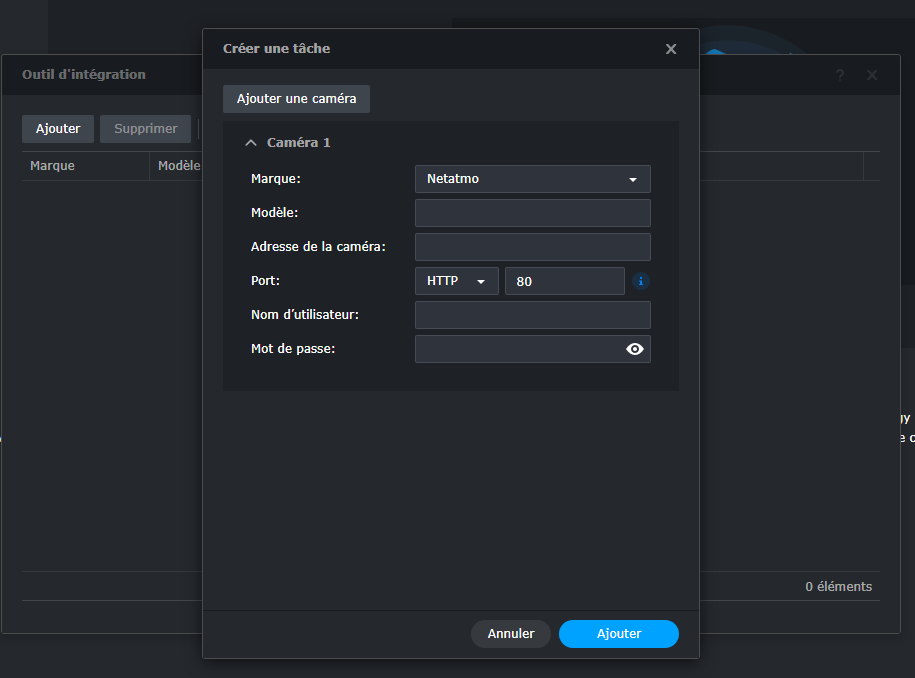Show password with the eye icon

(x=634, y=349)
